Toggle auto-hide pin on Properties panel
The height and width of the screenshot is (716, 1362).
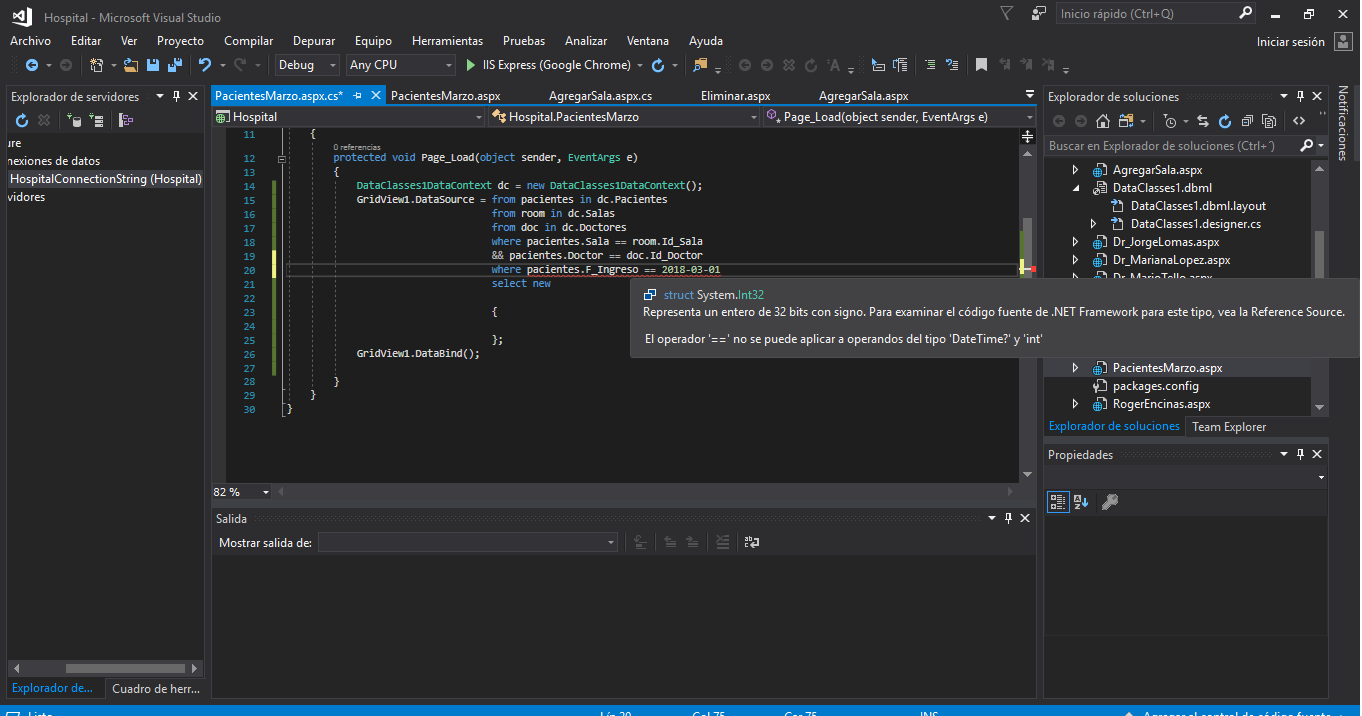click(x=1300, y=454)
